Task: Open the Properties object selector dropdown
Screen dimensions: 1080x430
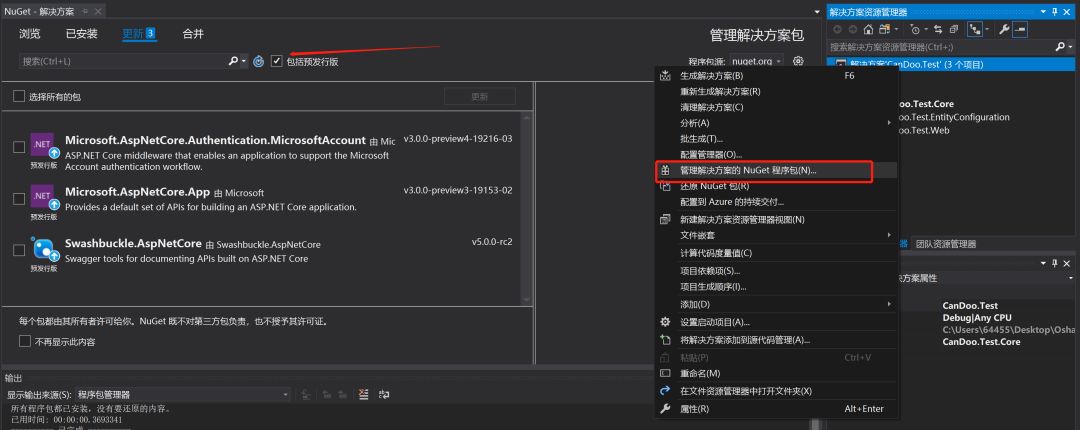Action: click(1070, 278)
